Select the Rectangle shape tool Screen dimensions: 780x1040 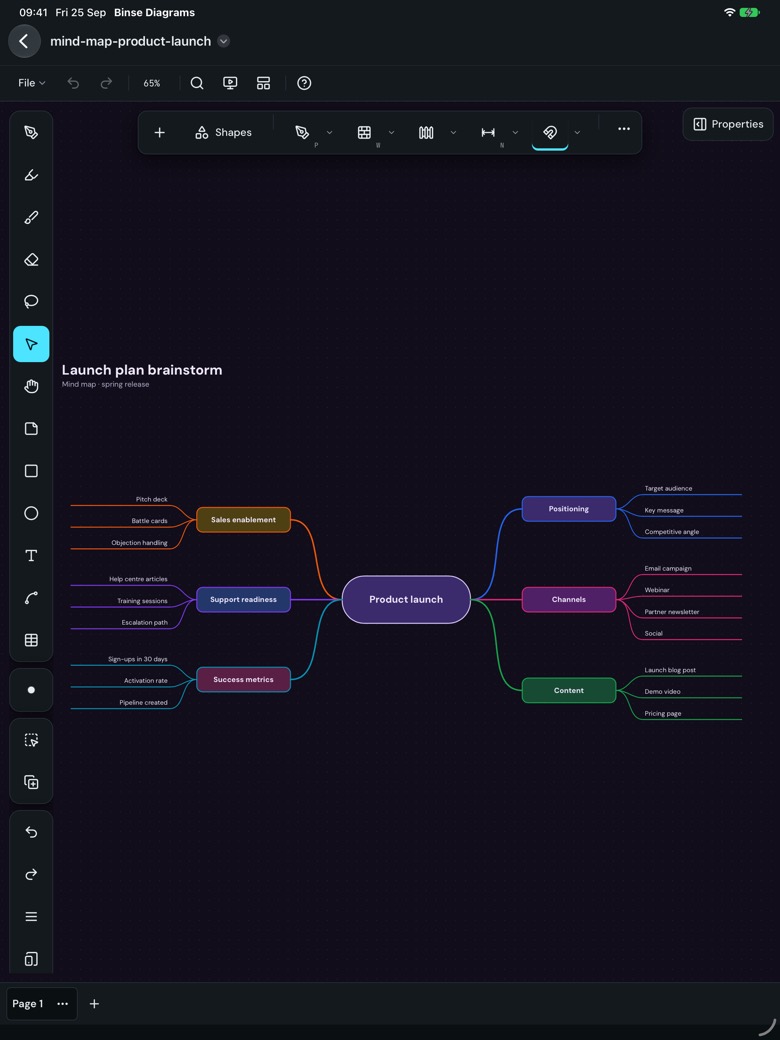(31, 471)
